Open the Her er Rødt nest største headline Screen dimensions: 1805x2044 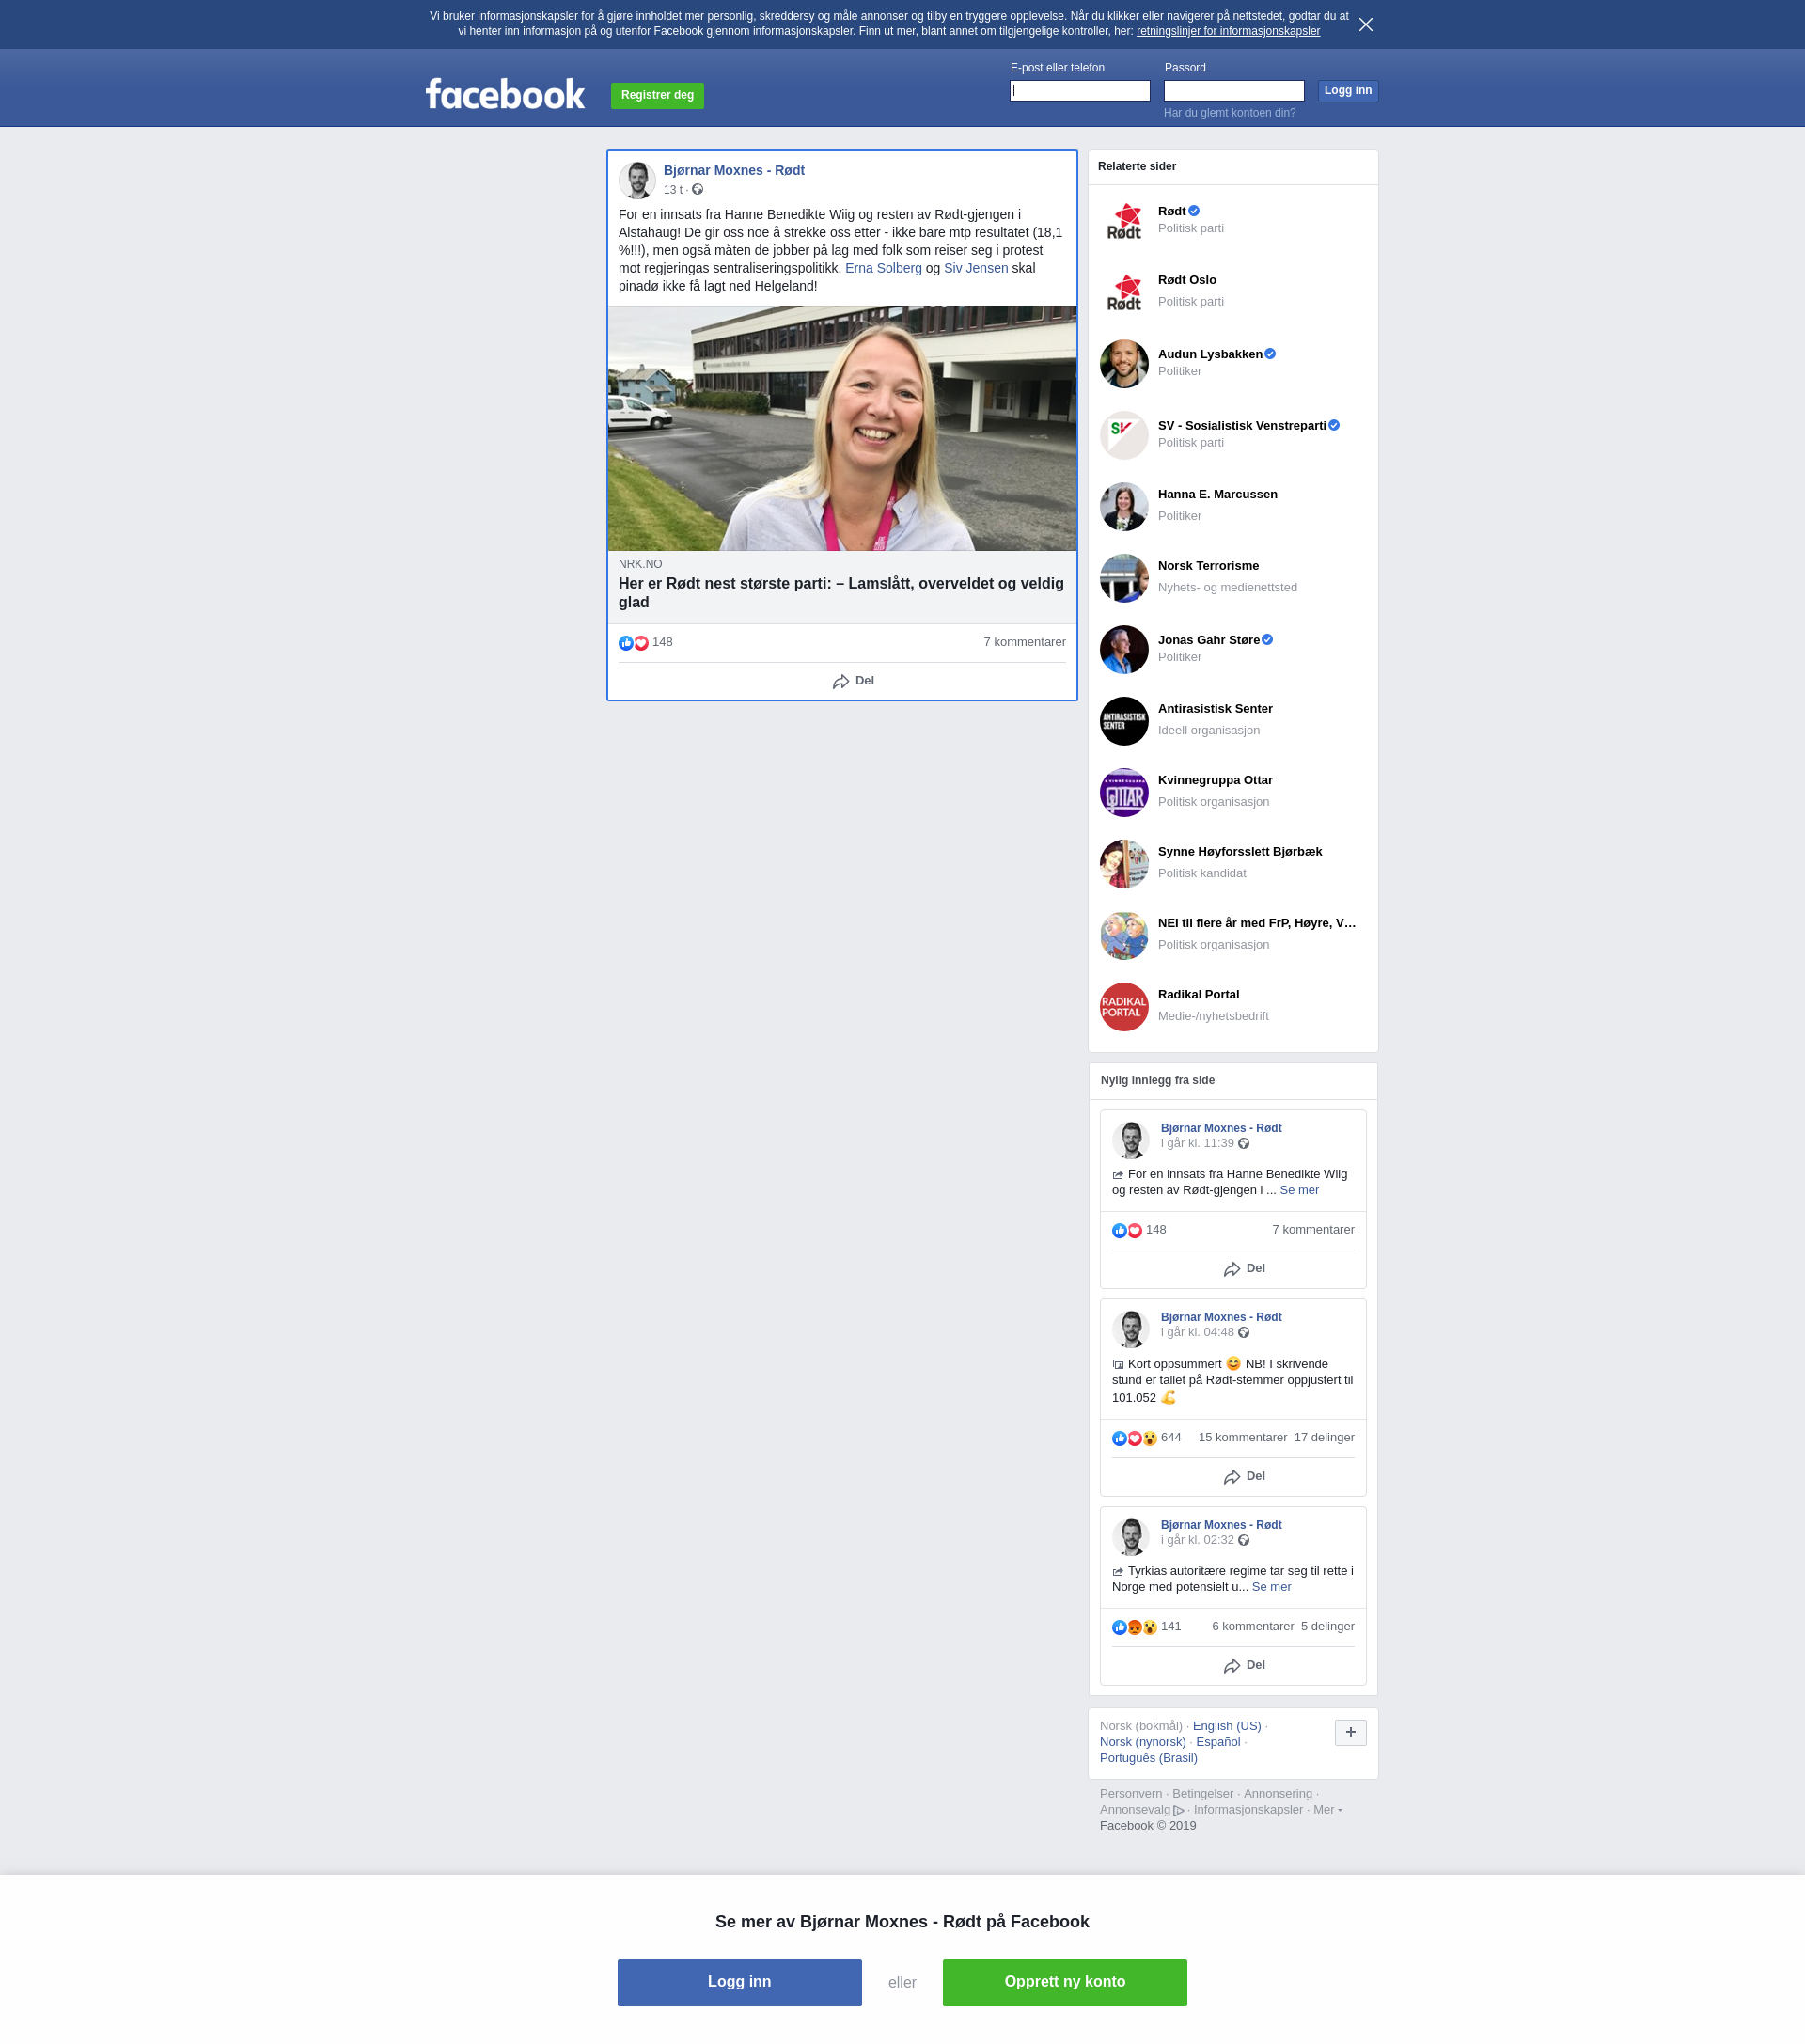[842, 593]
